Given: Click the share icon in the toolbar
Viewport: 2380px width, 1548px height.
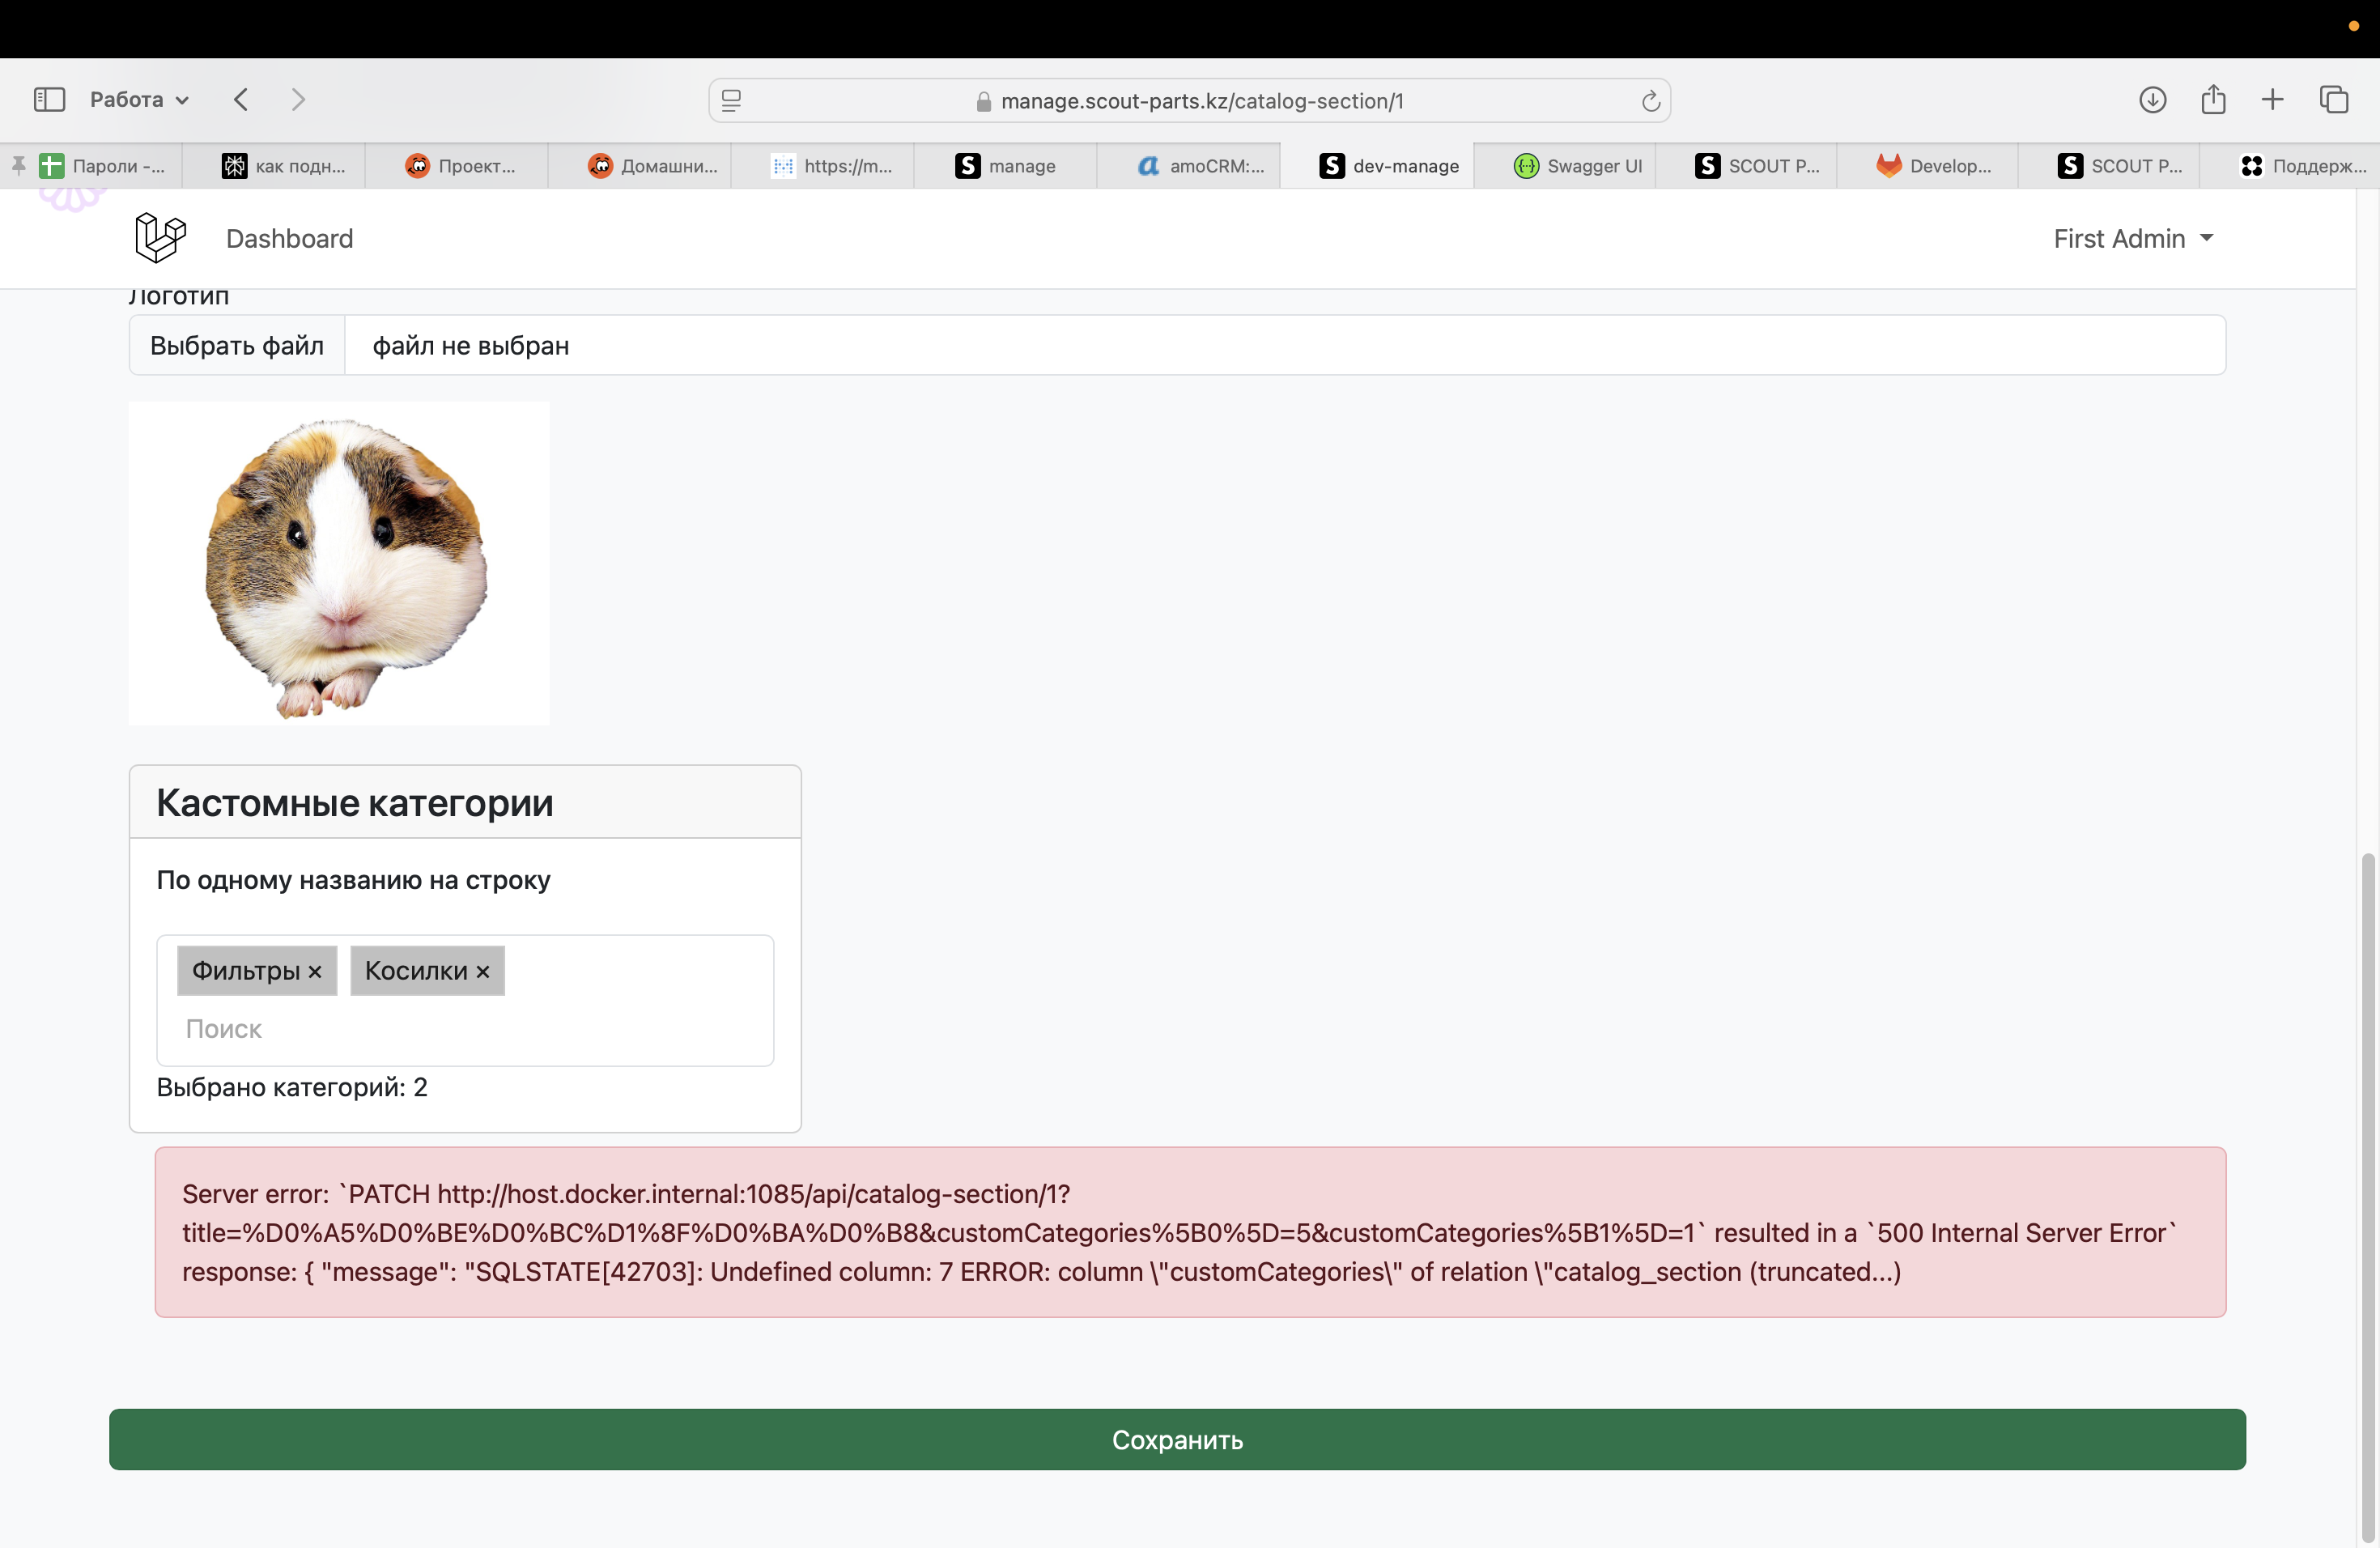Looking at the screenshot, I should coord(2212,99).
